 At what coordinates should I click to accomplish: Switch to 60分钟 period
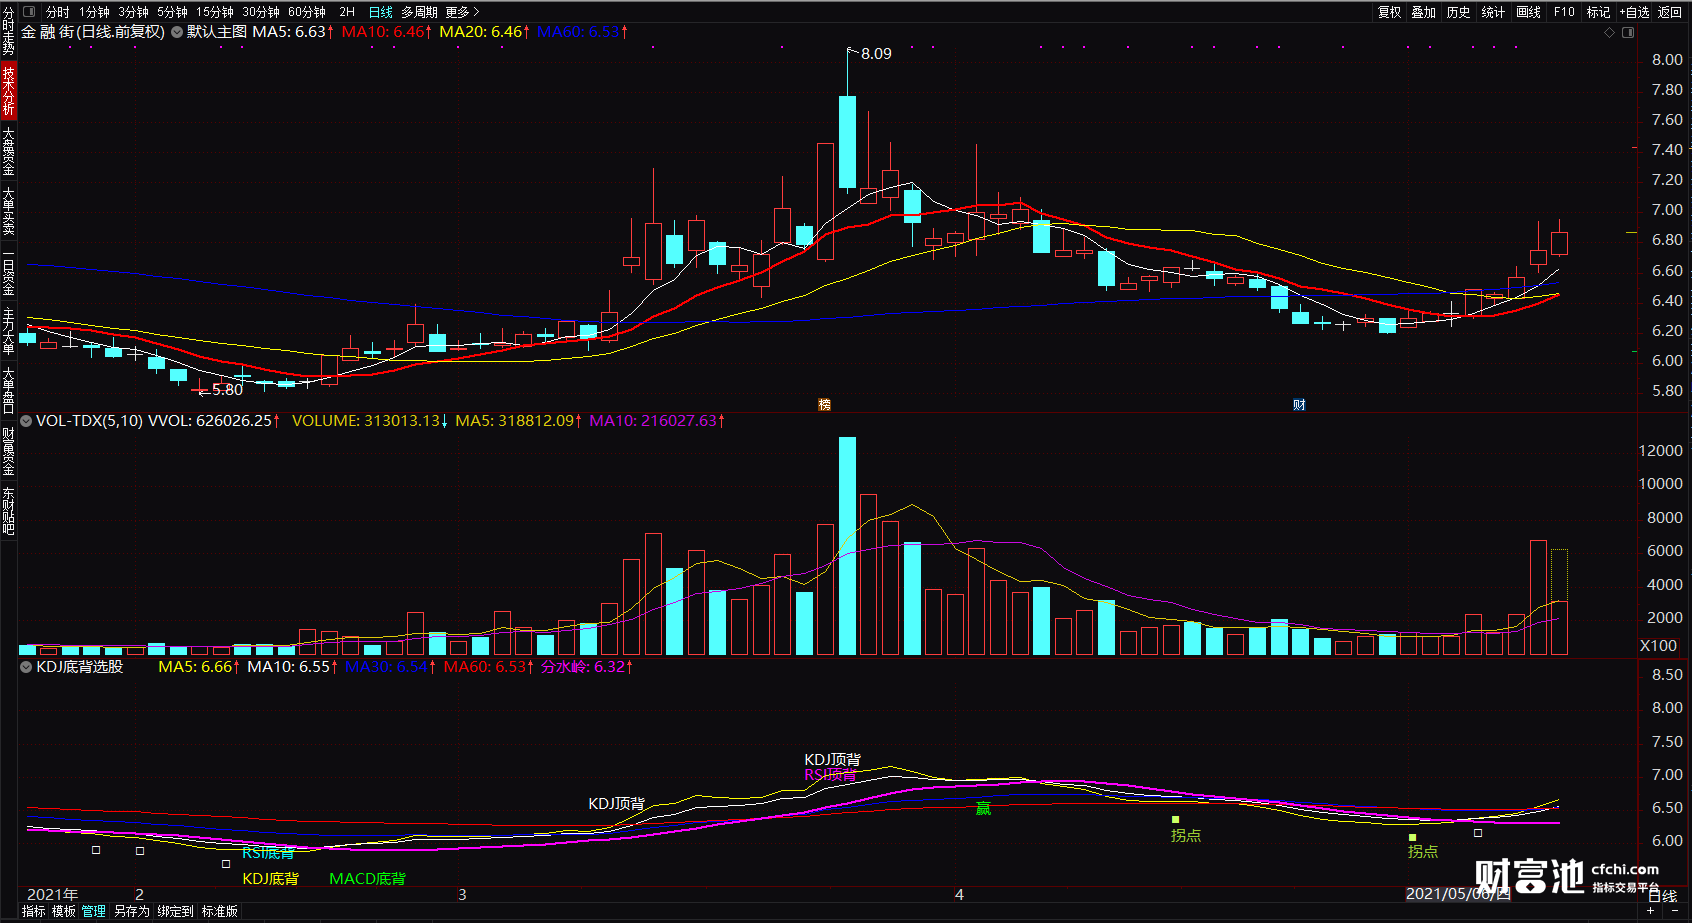coord(307,12)
